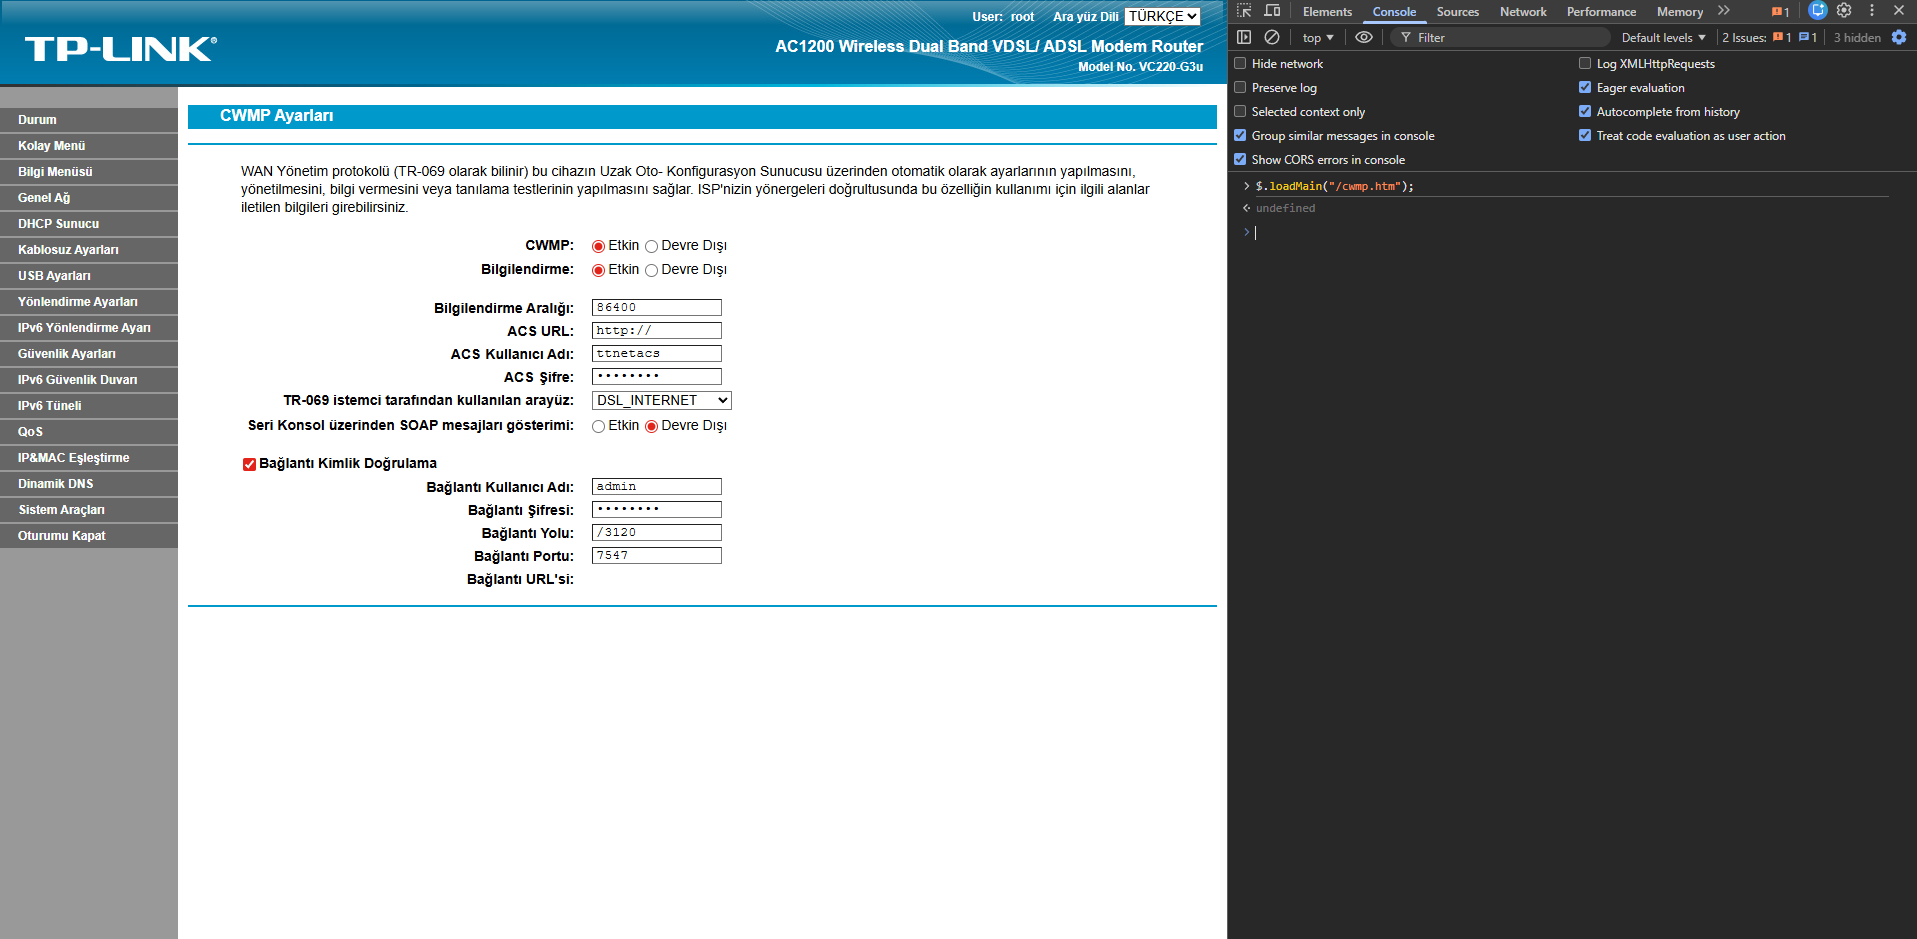This screenshot has height=939, width=1917.
Task: Enable the Hide network checkbox
Action: tap(1240, 63)
